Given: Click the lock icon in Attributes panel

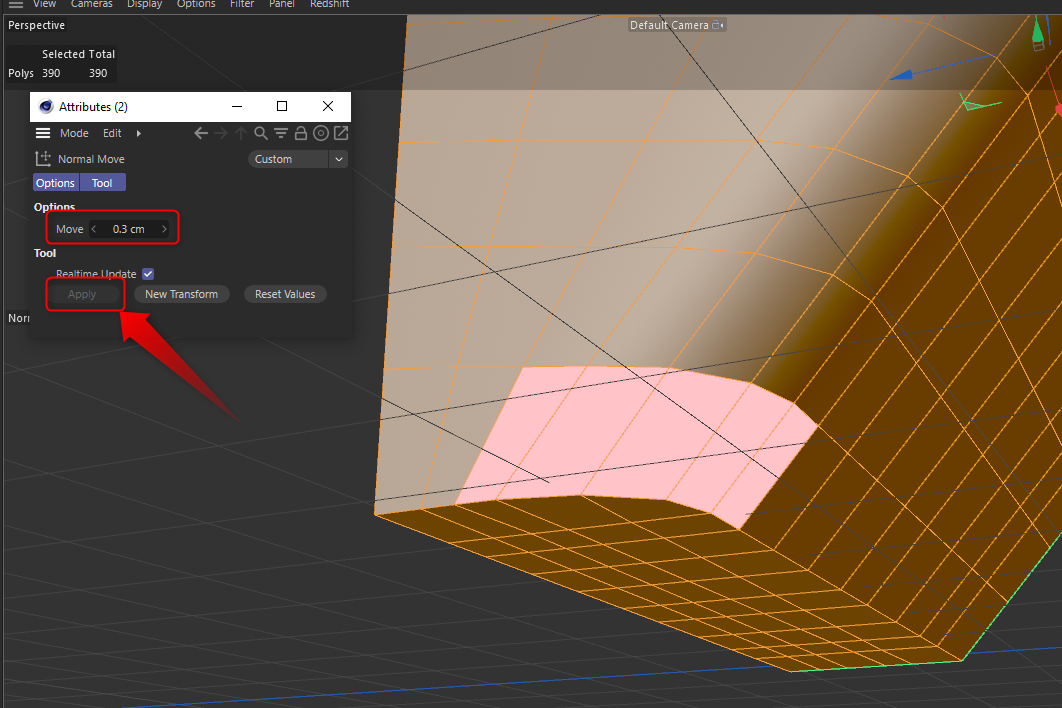Looking at the screenshot, I should (x=301, y=133).
